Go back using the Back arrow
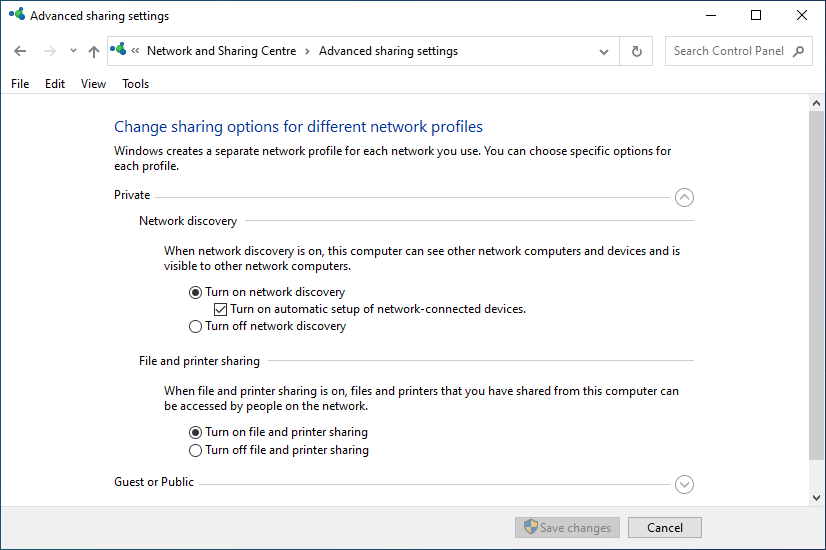This screenshot has height=550, width=826. tap(20, 51)
